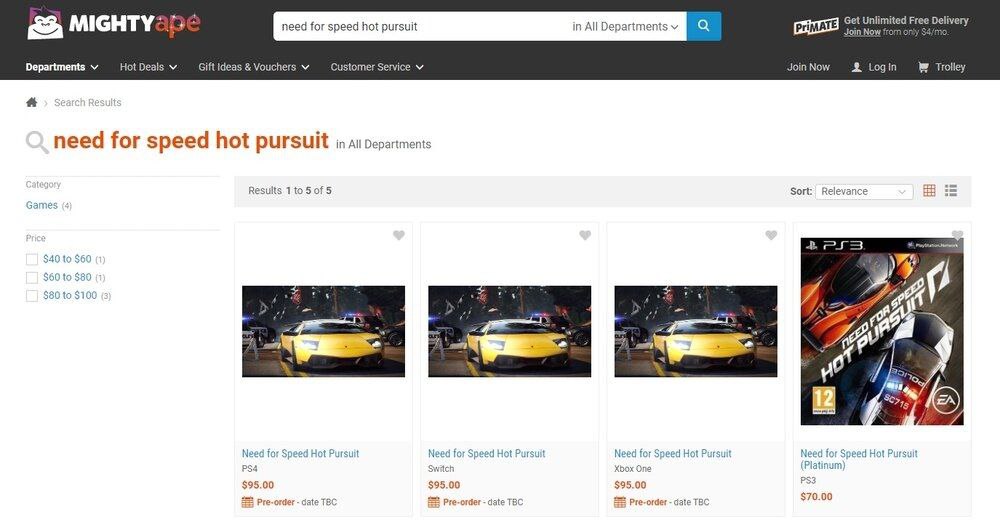Click the Mighty Ape logo
The width and height of the screenshot is (1000, 522).
coord(114,23)
